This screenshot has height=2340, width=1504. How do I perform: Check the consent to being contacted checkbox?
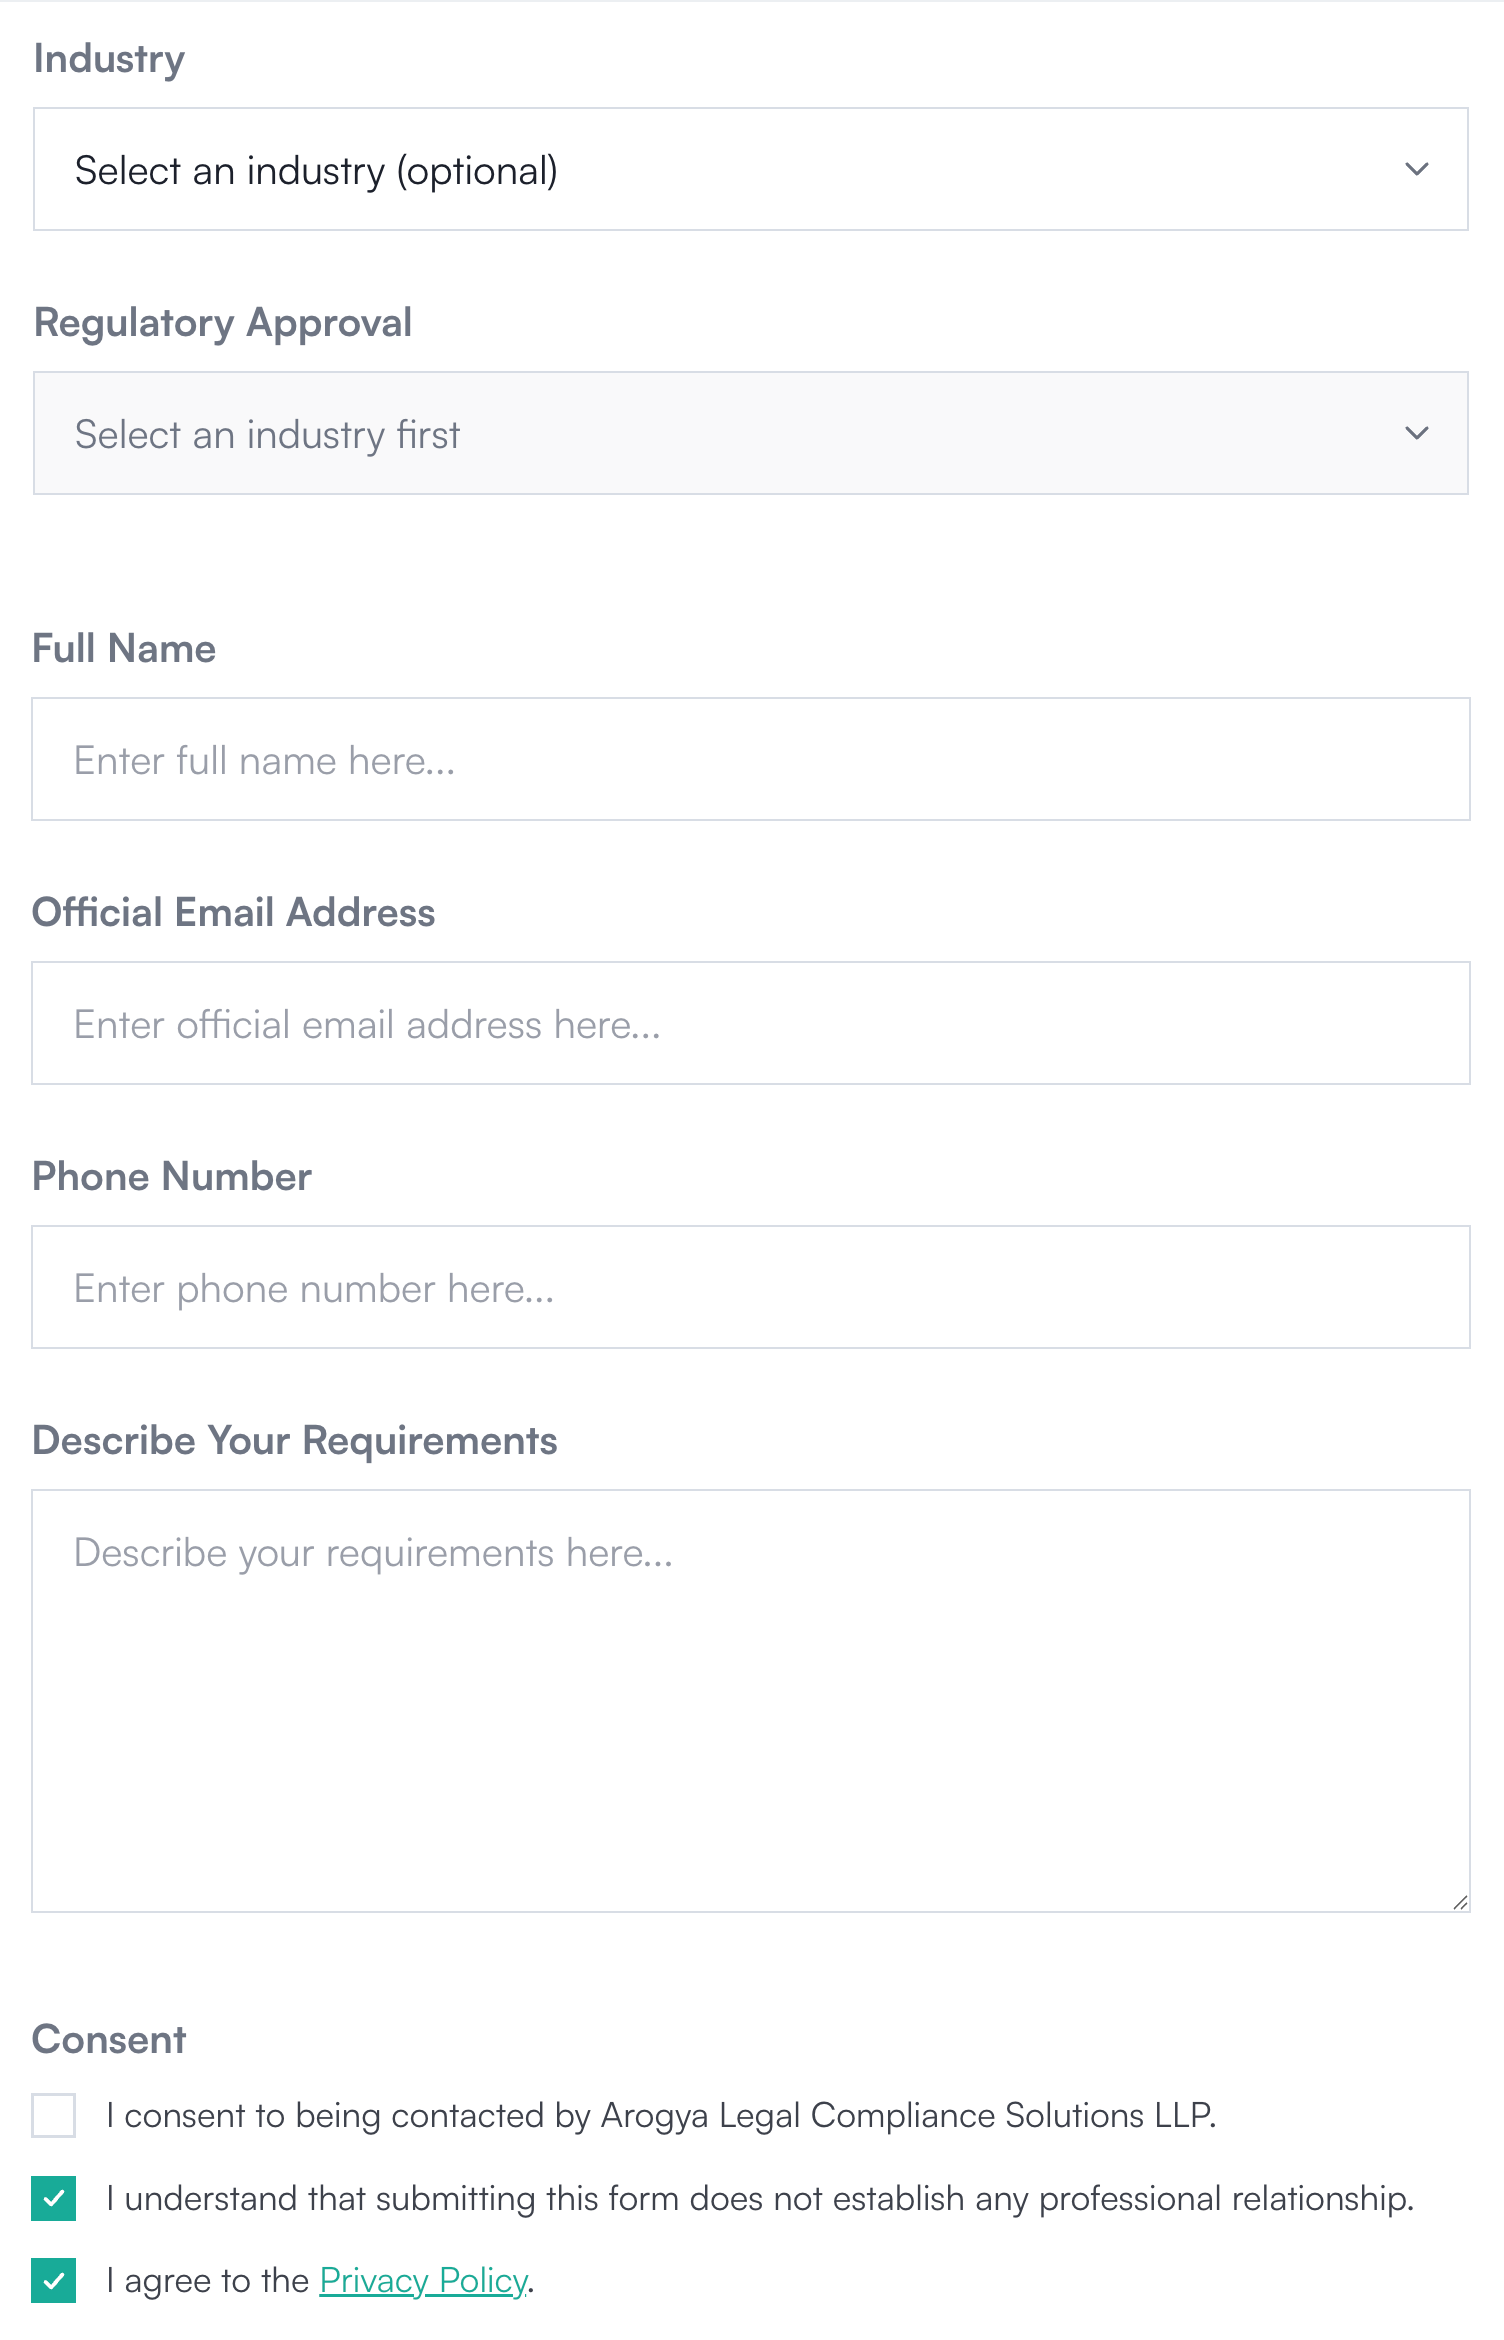click(x=54, y=2115)
